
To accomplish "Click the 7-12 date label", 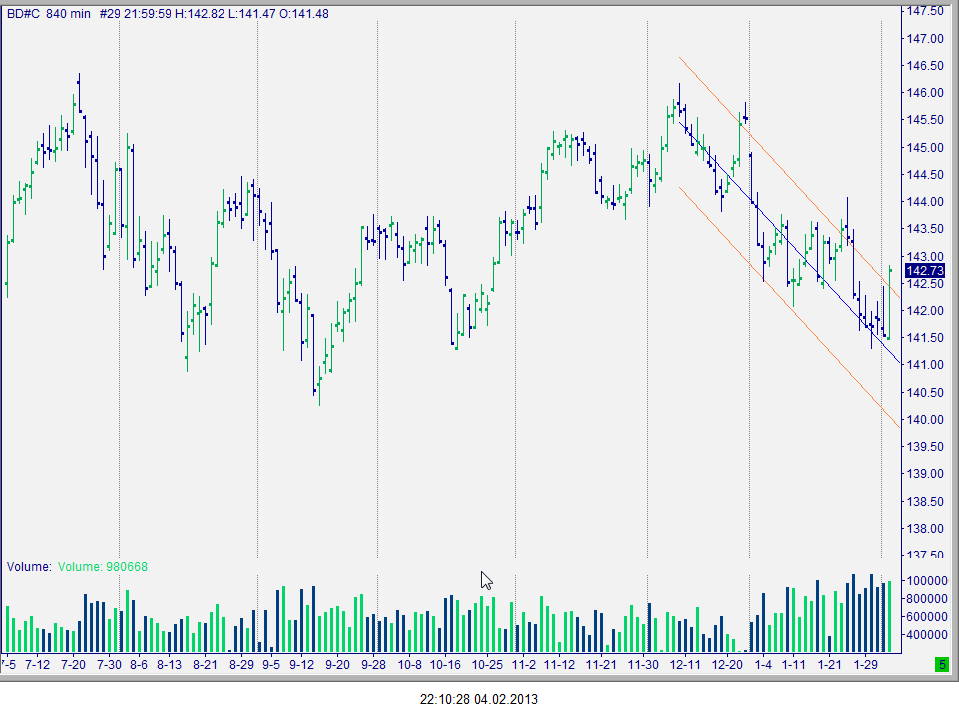I will click(38, 665).
